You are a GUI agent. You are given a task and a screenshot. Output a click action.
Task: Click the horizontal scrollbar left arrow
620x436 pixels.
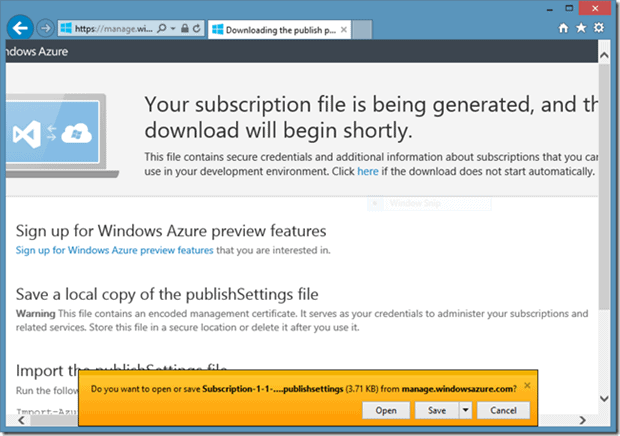pos(21,421)
